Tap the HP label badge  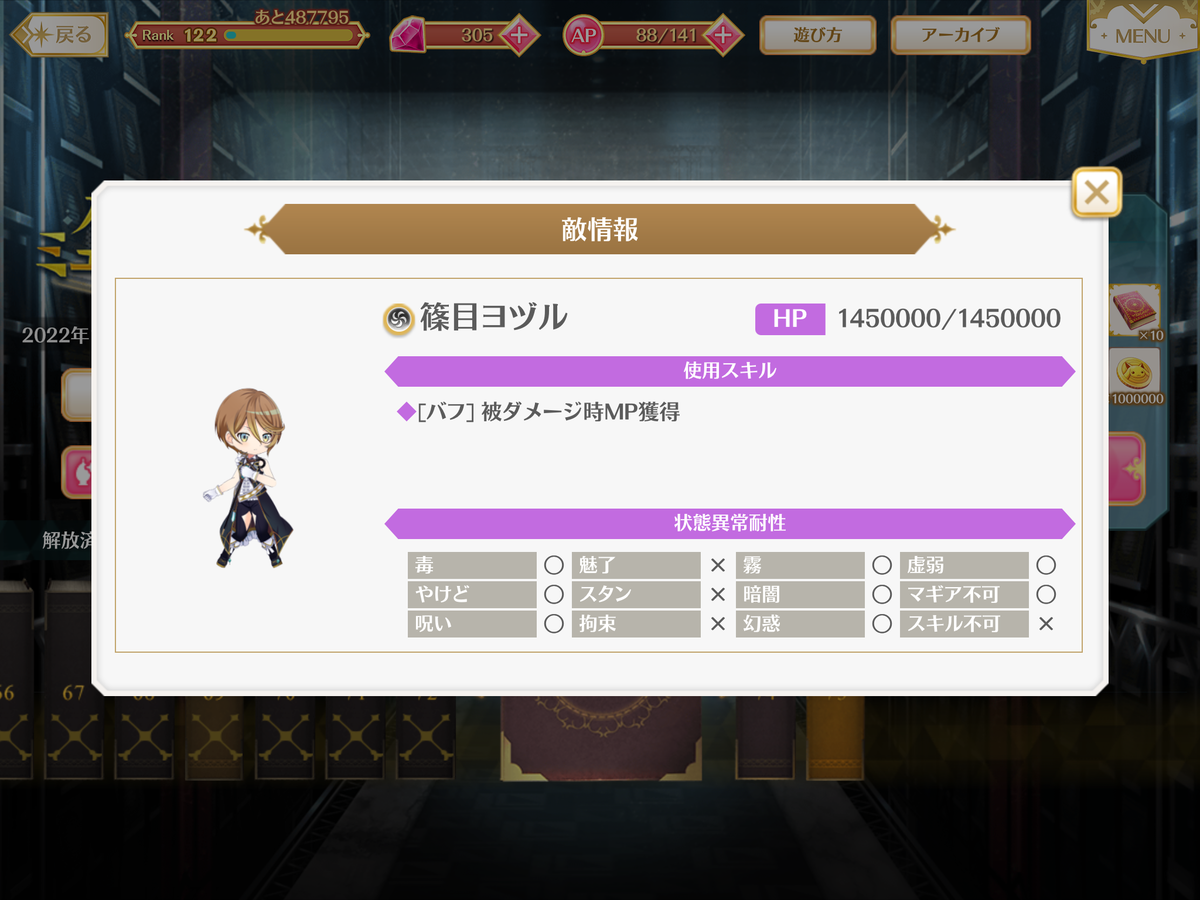click(x=790, y=319)
